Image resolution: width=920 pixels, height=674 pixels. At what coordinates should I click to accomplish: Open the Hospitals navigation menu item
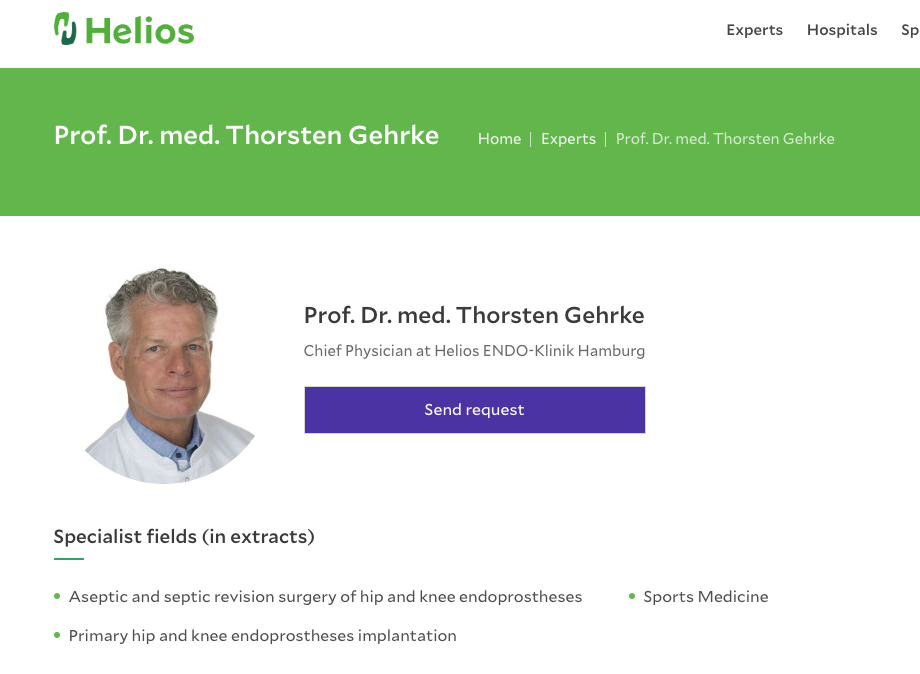click(841, 30)
